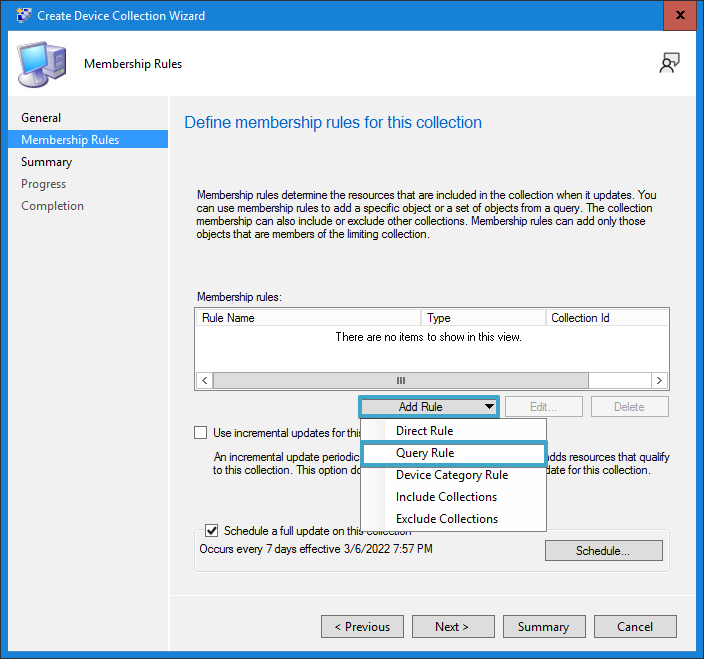Image resolution: width=704 pixels, height=659 pixels.
Task: Uncheck Schedule a full update checkbox
Action: tap(211, 531)
